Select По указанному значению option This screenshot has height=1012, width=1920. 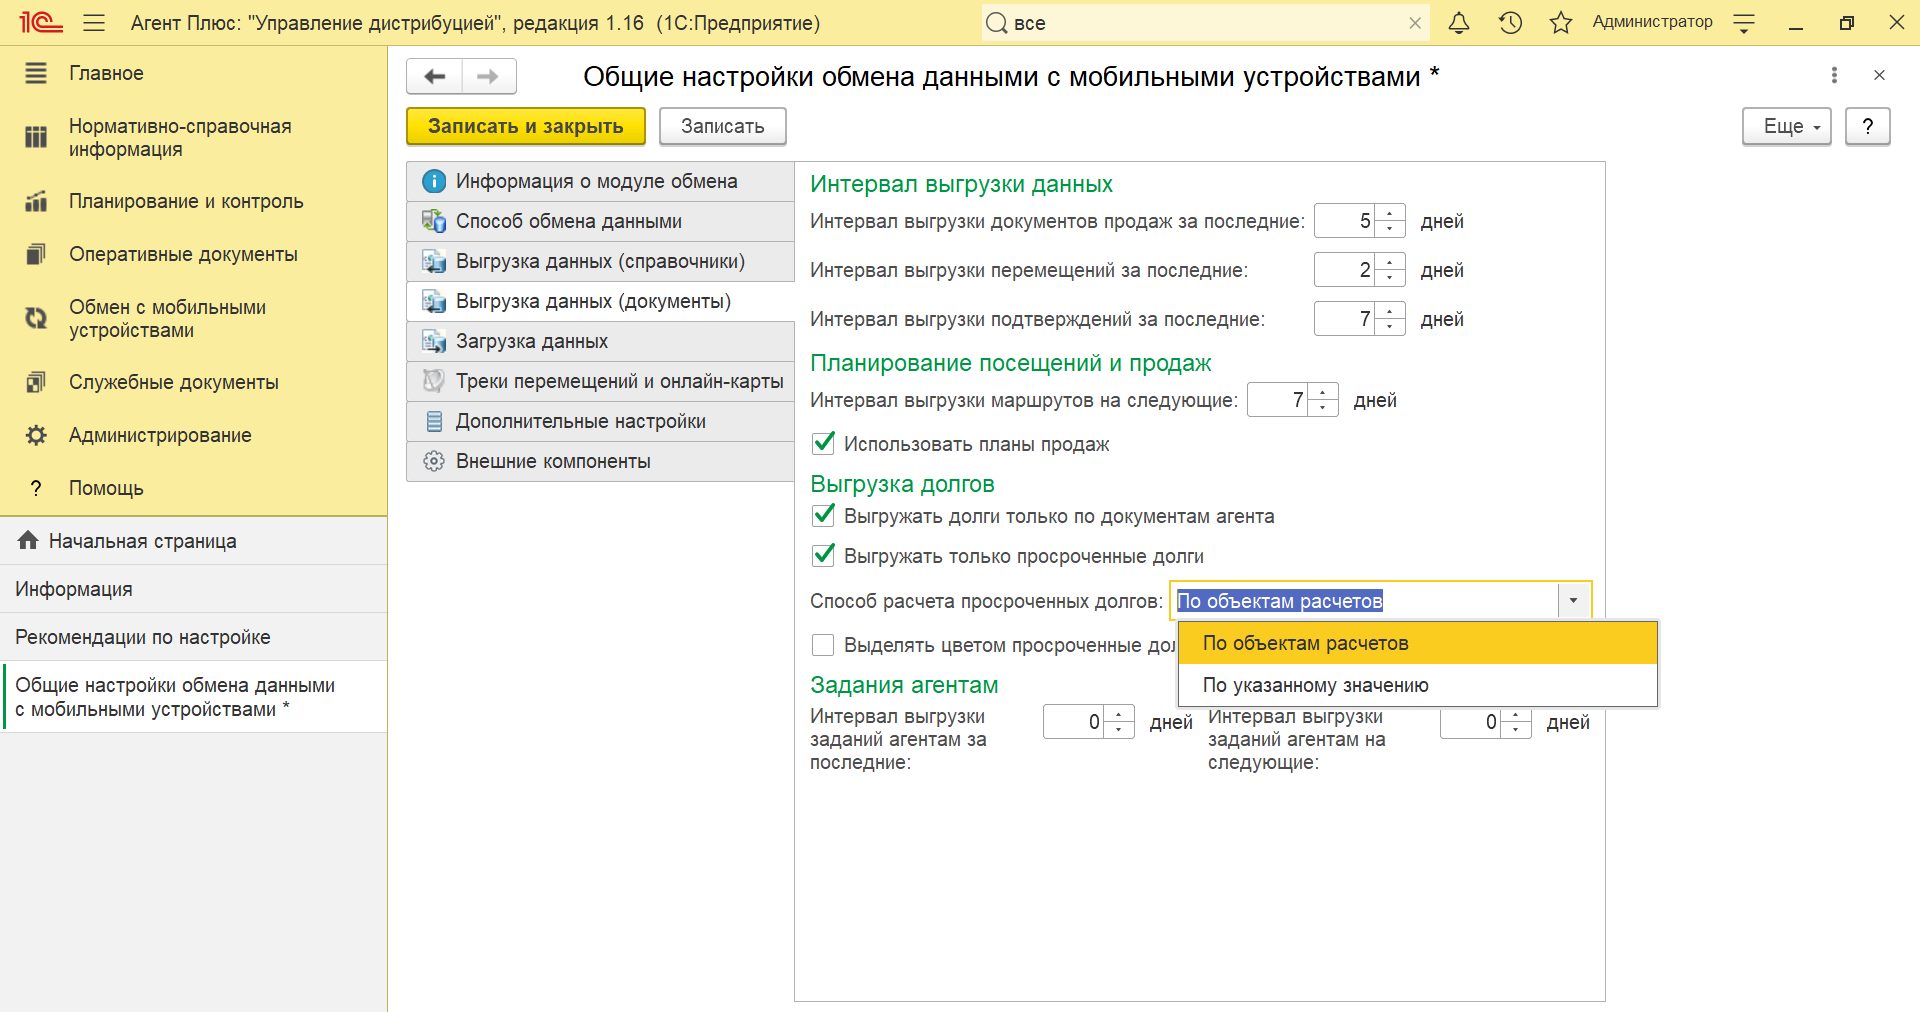point(1315,685)
